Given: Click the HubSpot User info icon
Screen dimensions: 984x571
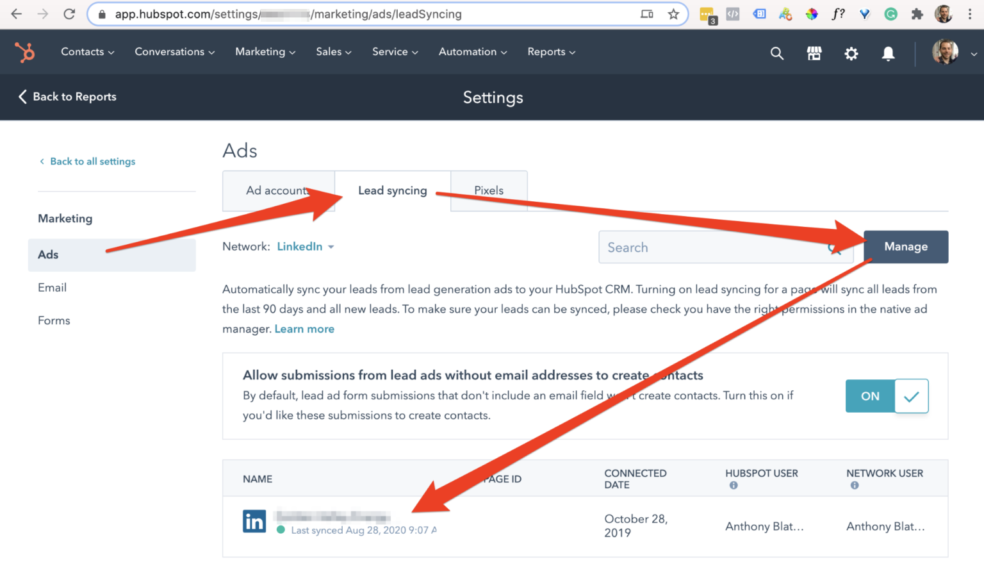Looking at the screenshot, I should tap(733, 485).
